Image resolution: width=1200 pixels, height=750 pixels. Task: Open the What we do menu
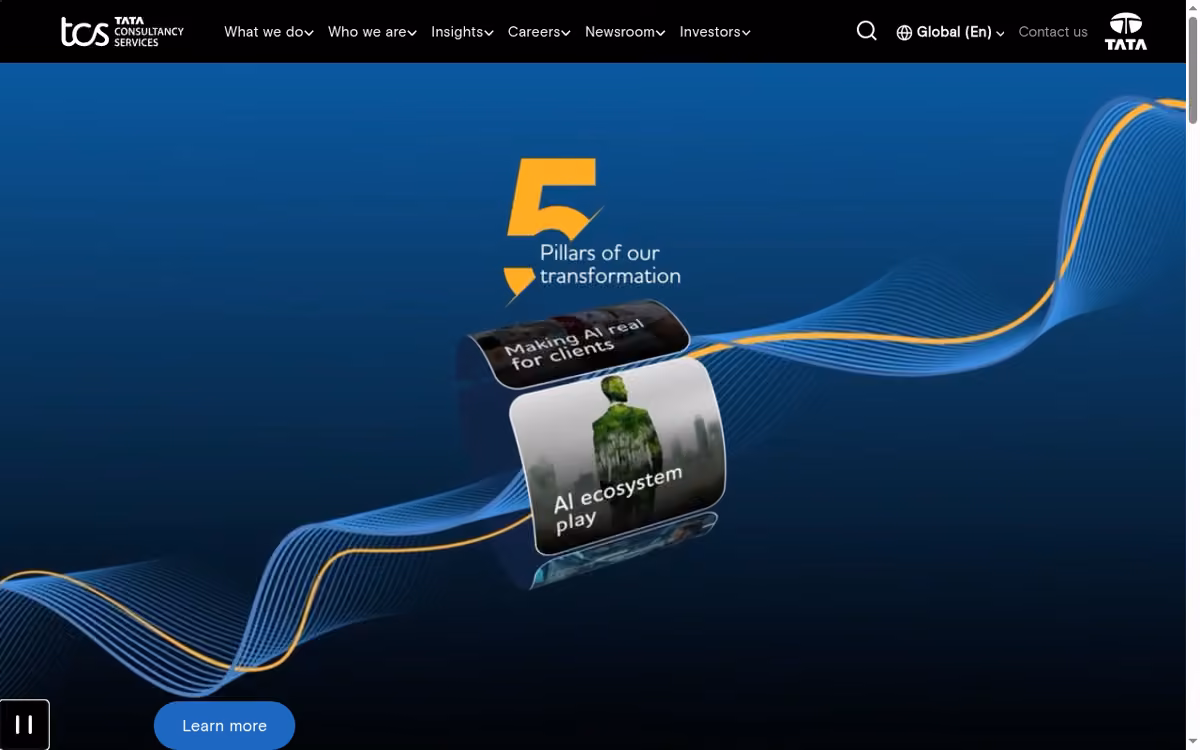[x=269, y=32]
